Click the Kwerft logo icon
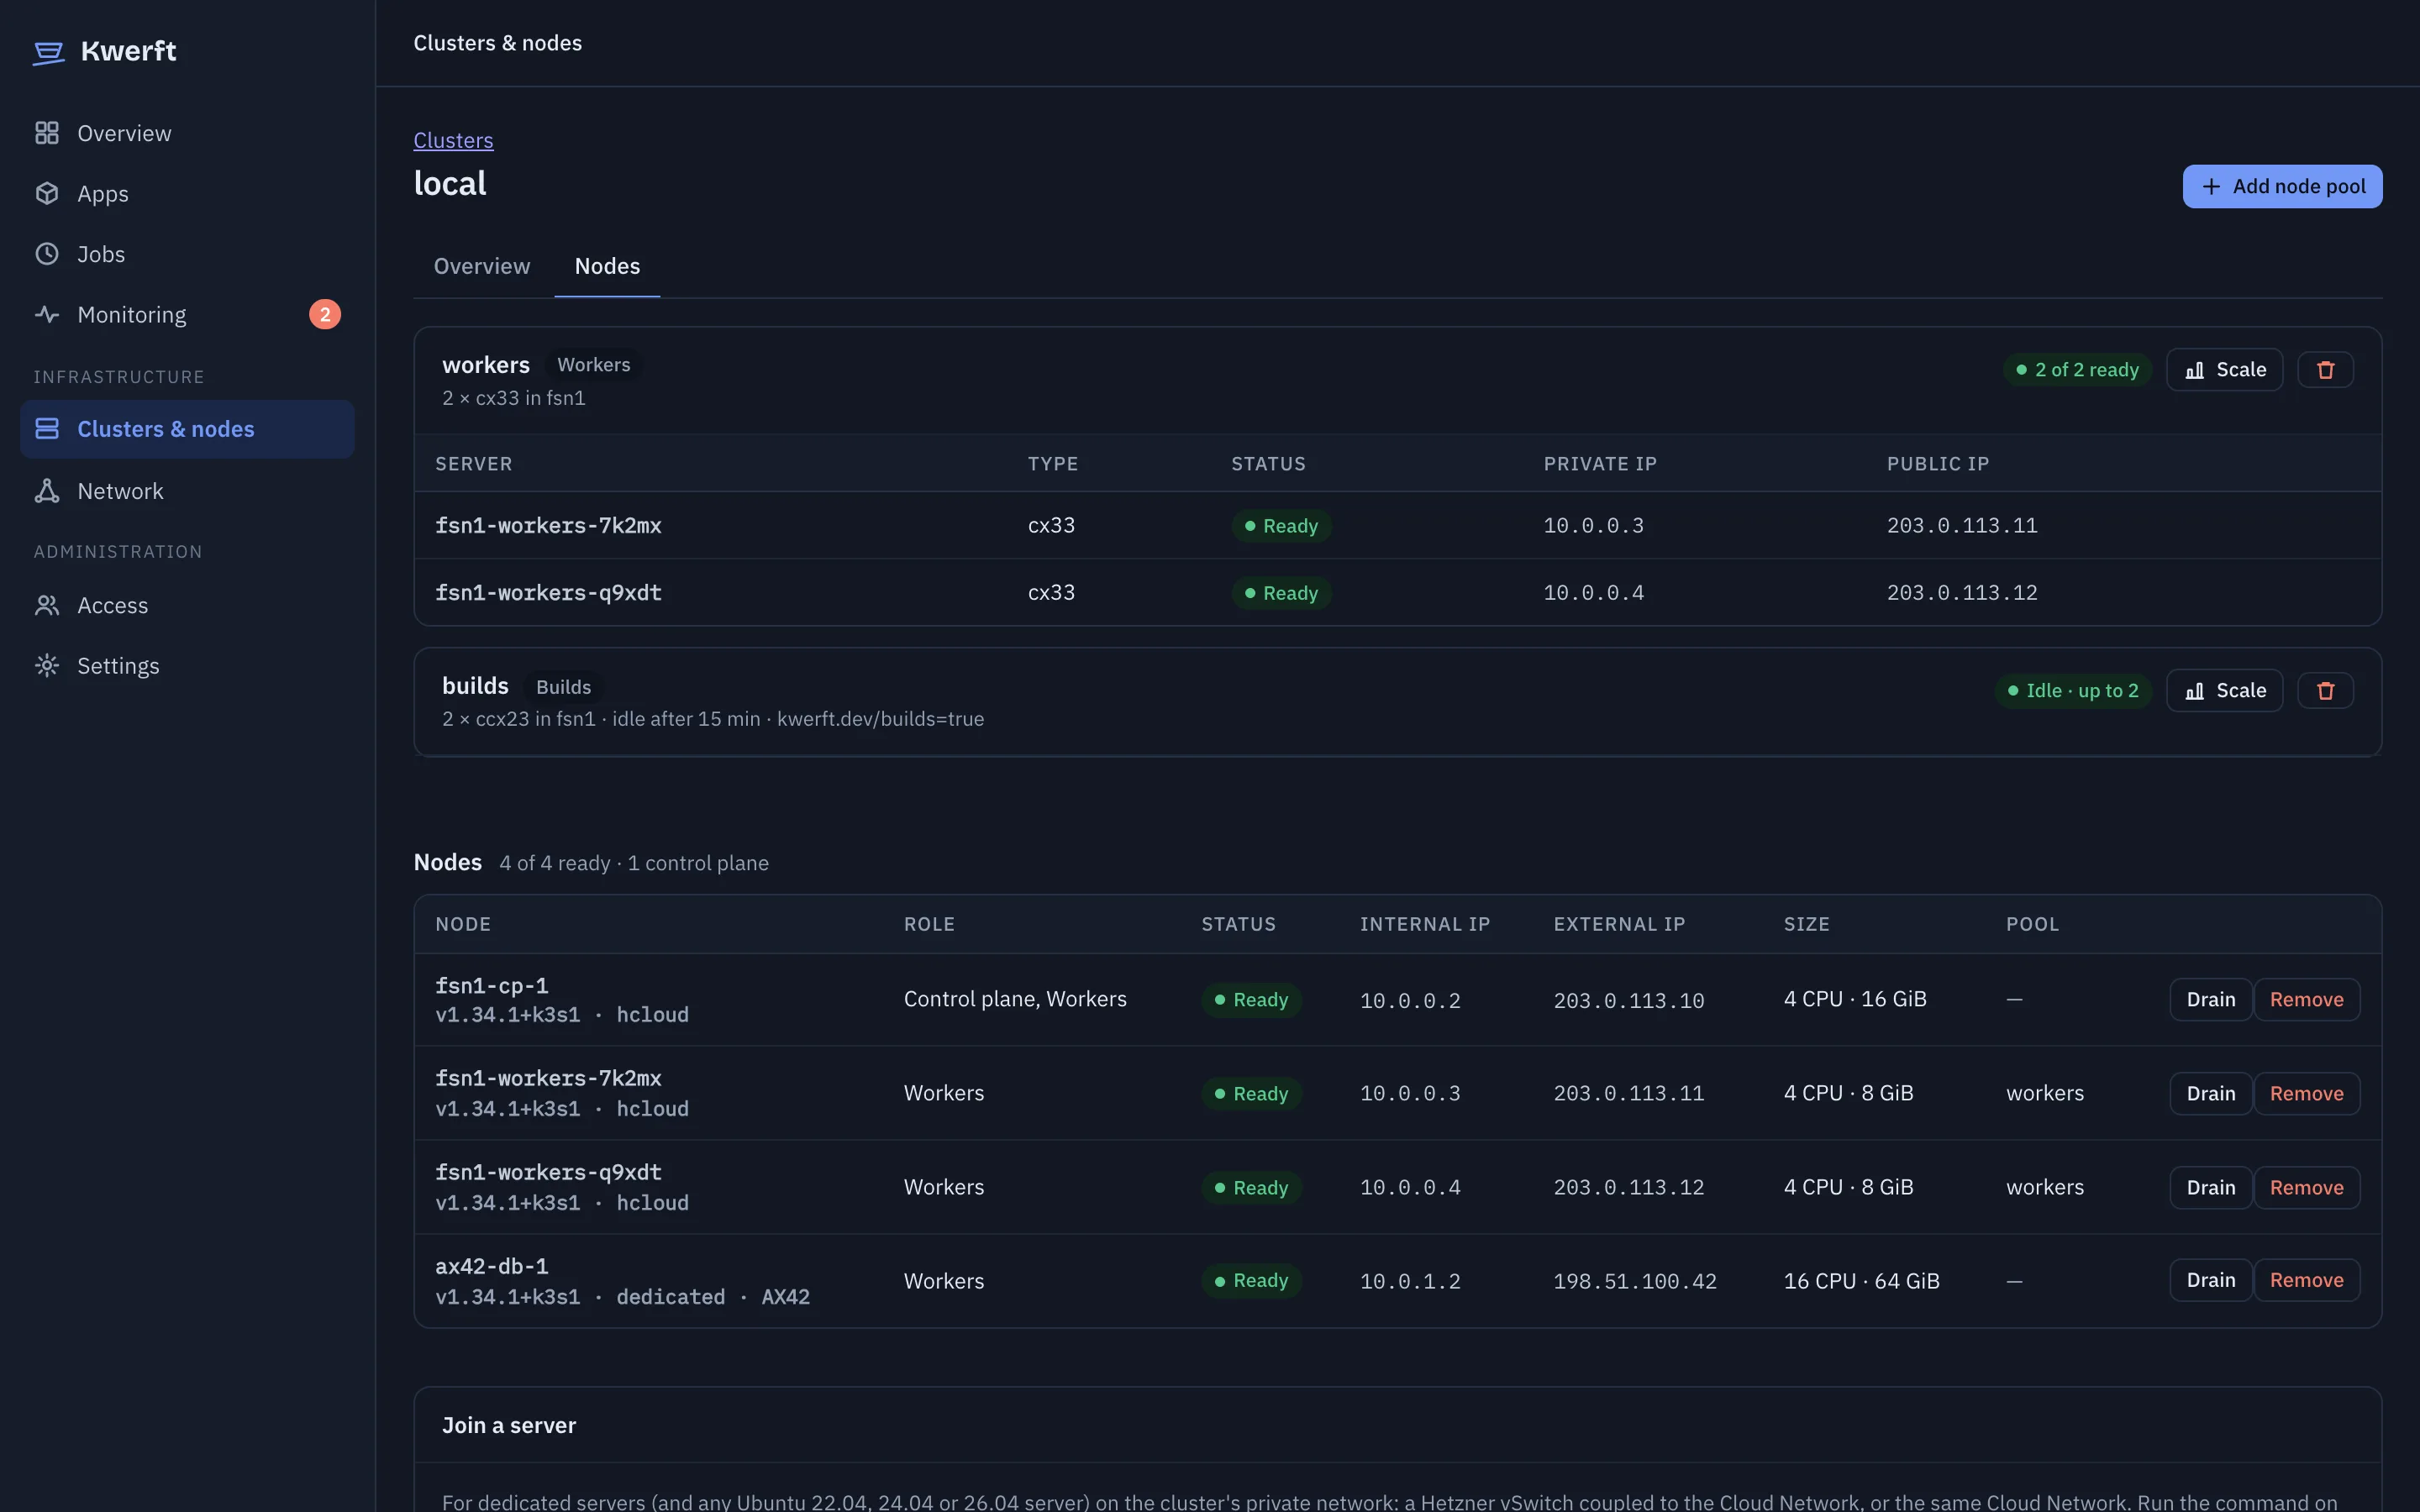The image size is (2420, 1512). tap(48, 52)
